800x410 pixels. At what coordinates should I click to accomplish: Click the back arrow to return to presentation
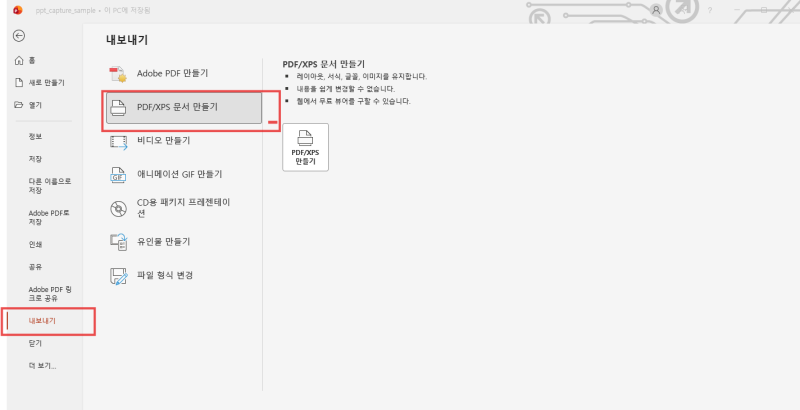19,36
